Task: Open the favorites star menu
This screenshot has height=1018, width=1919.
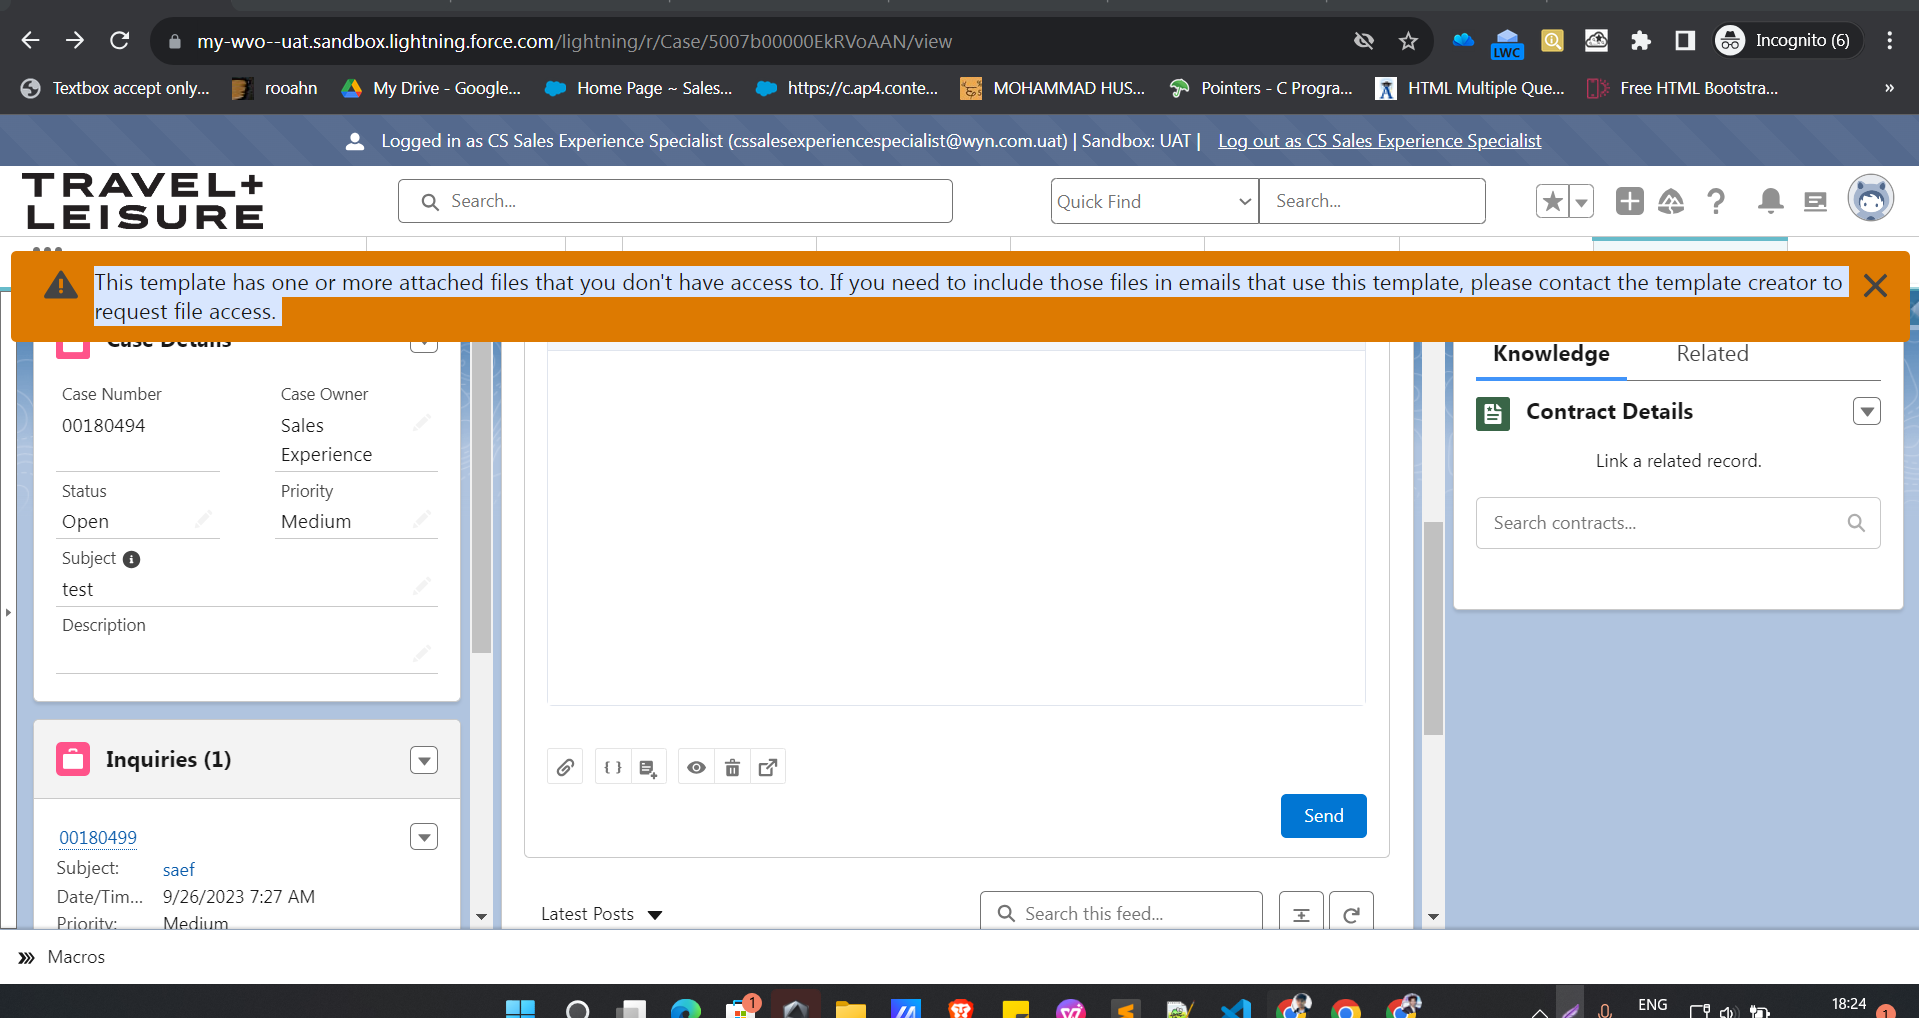Action: 1551,201
